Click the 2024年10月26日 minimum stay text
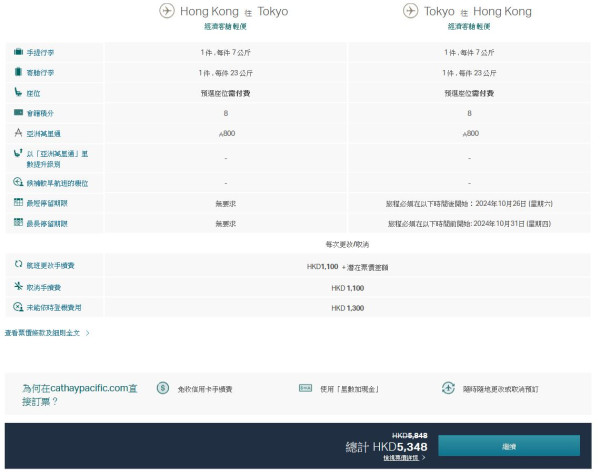 pos(469,204)
